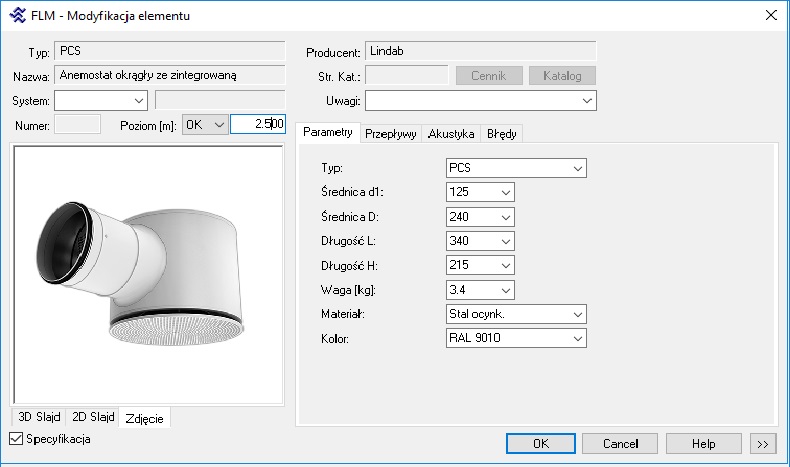Open the Błędy tab
Screen dimensions: 790x467
pyautogui.click(x=501, y=133)
